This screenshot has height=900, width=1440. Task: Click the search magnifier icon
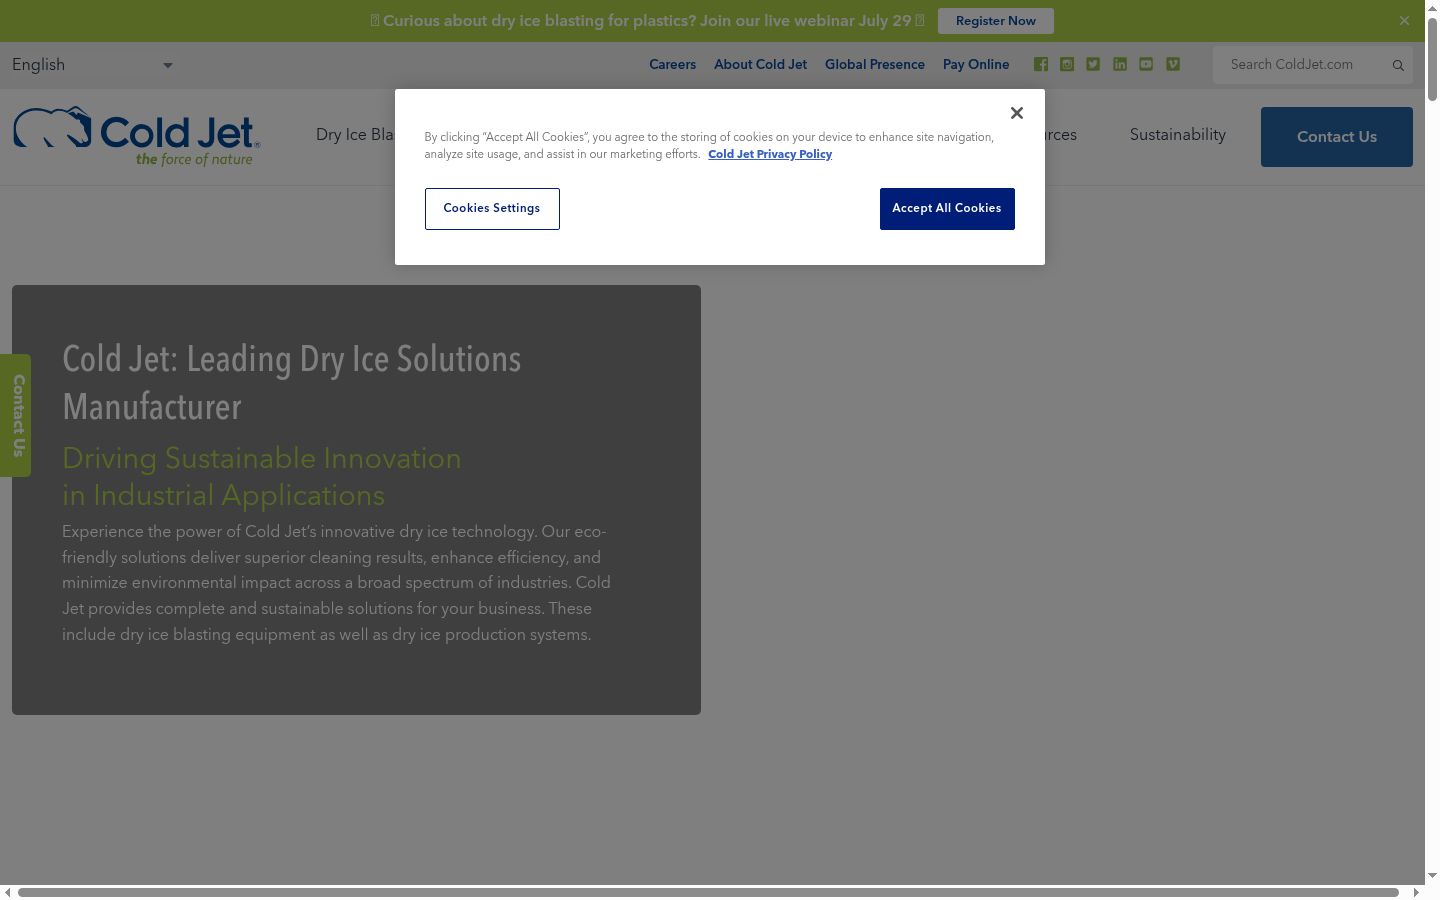(1398, 65)
